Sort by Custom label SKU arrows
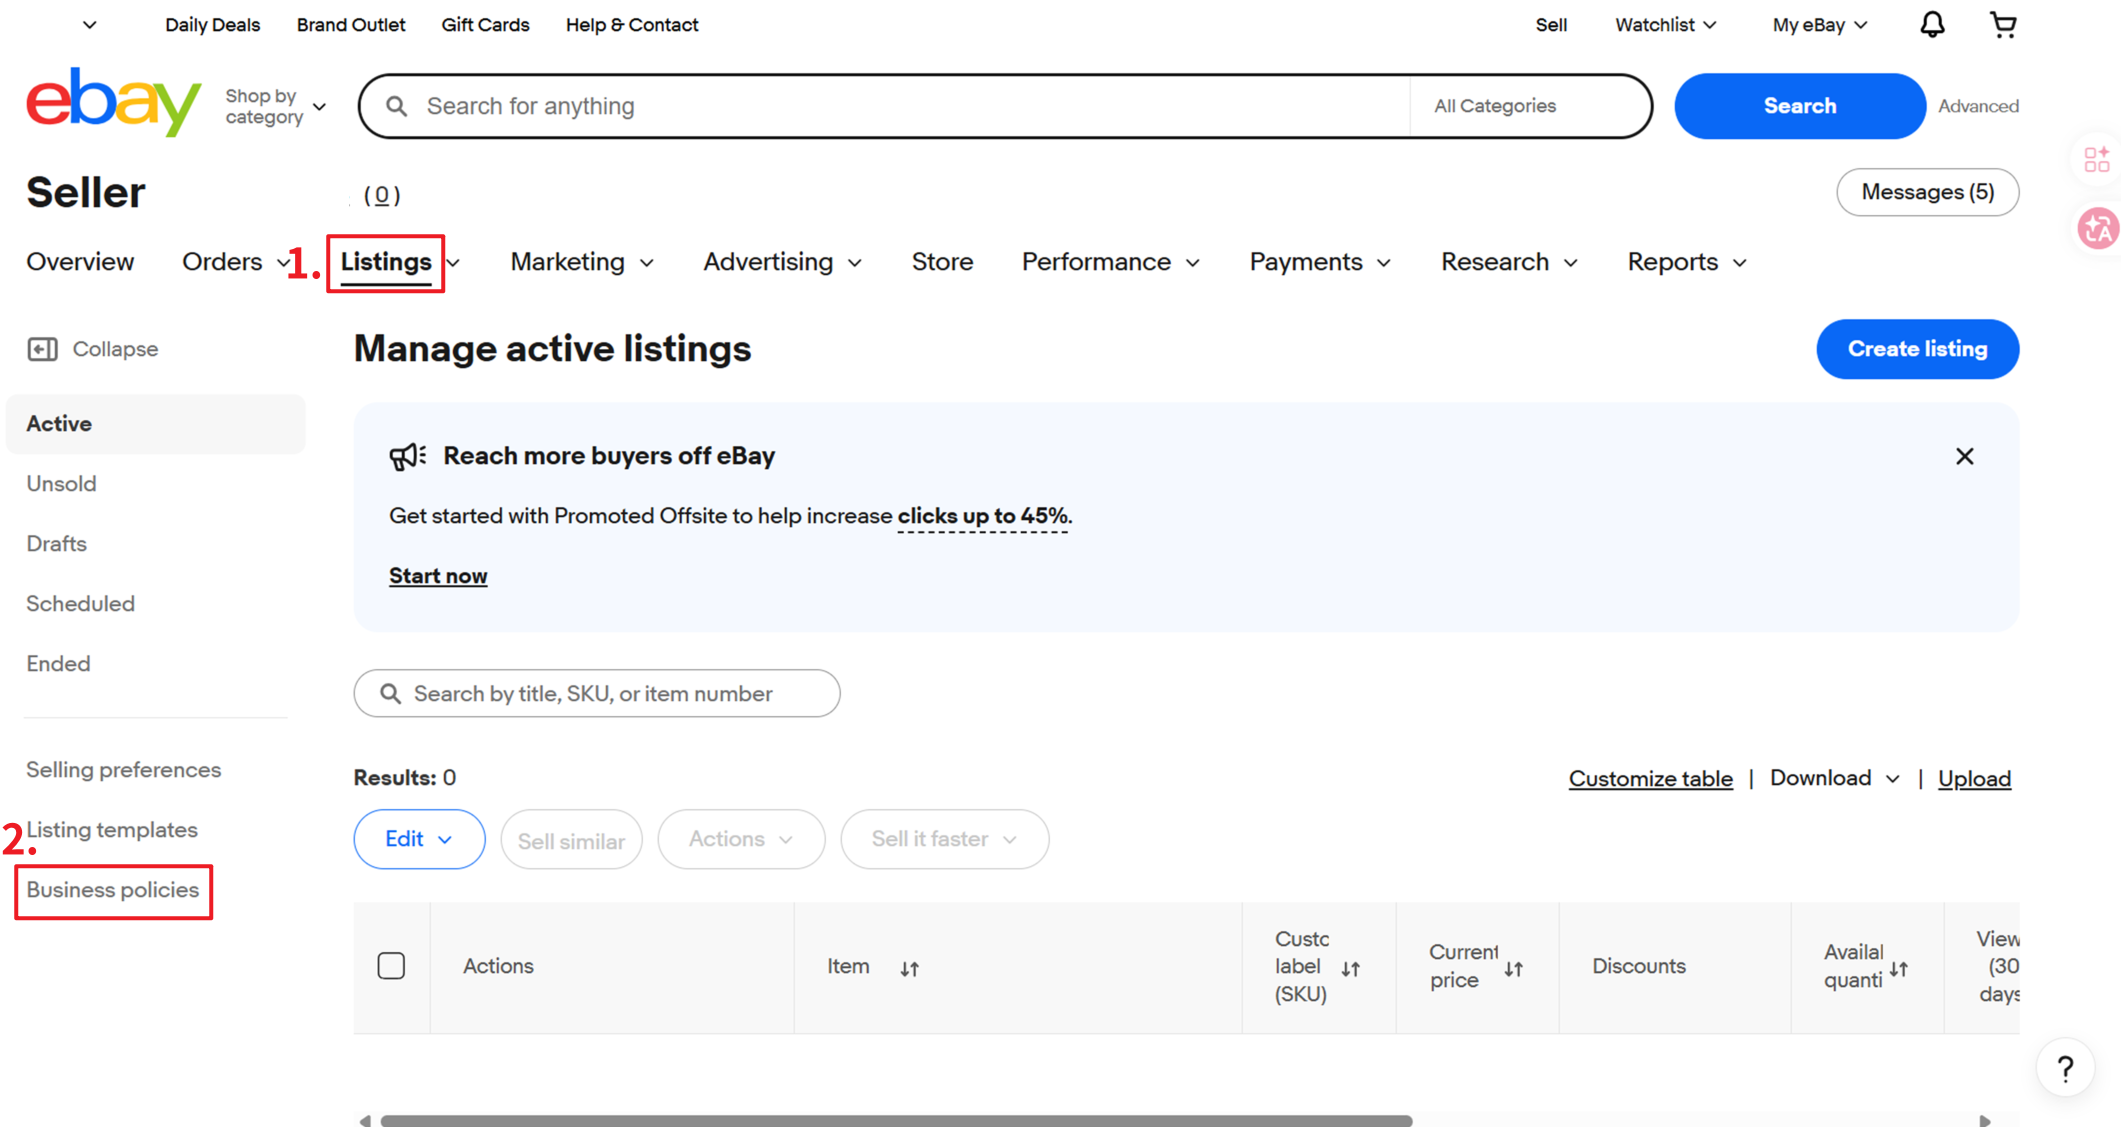This screenshot has width=2121, height=1127. [x=1350, y=968]
